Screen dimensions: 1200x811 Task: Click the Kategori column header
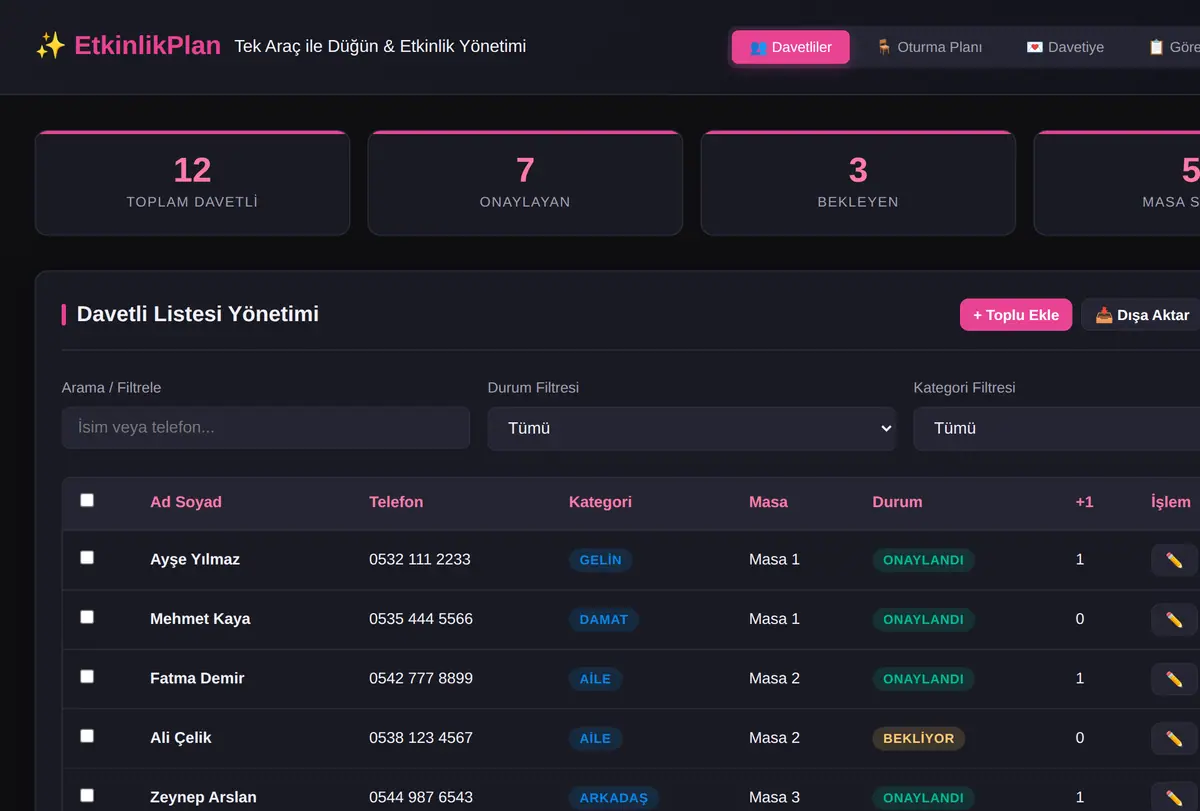pyautogui.click(x=600, y=502)
